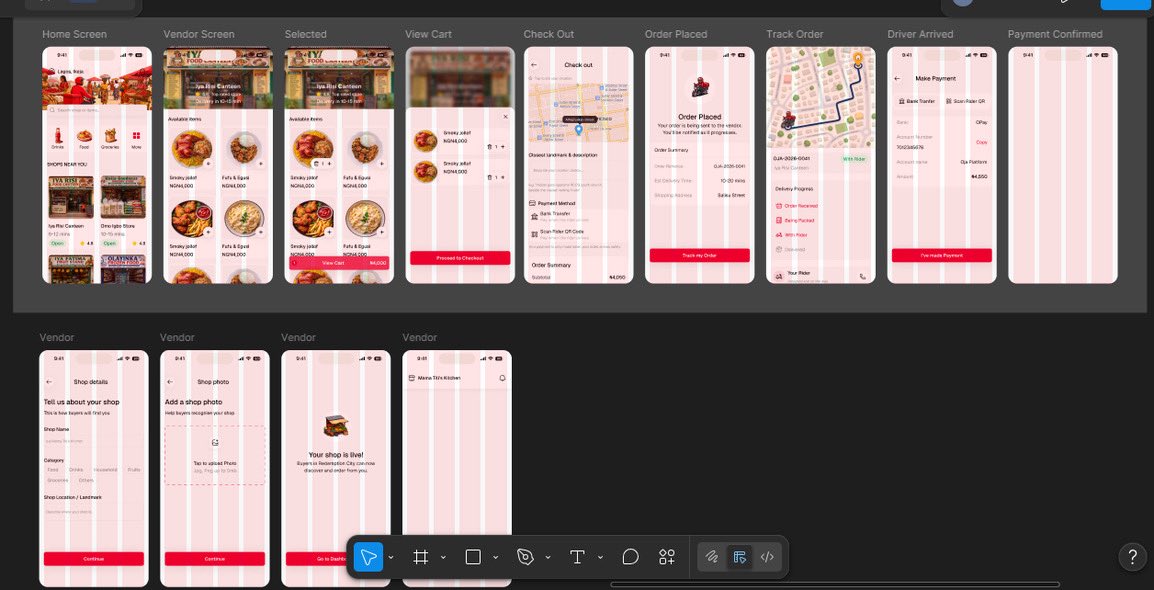Click Vendor label above Shop details frame
The width and height of the screenshot is (1154, 590).
[x=57, y=338]
